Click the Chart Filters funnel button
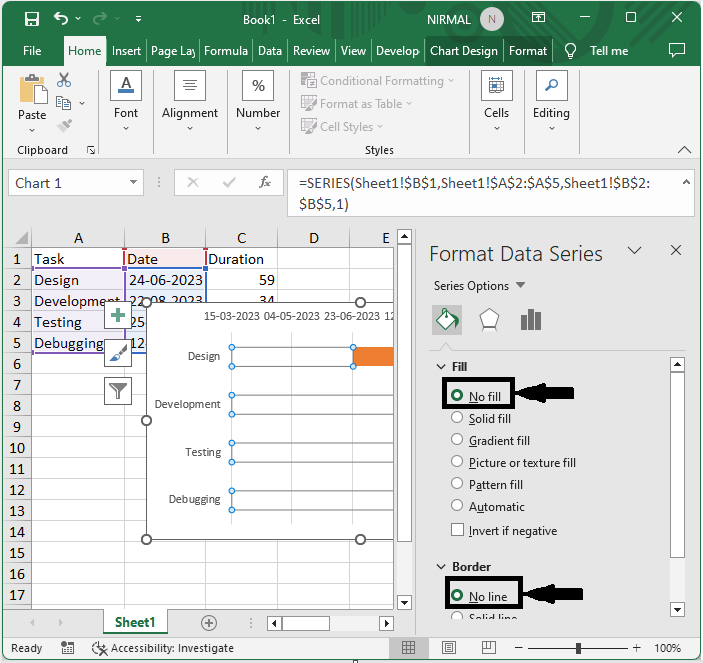 click(118, 390)
